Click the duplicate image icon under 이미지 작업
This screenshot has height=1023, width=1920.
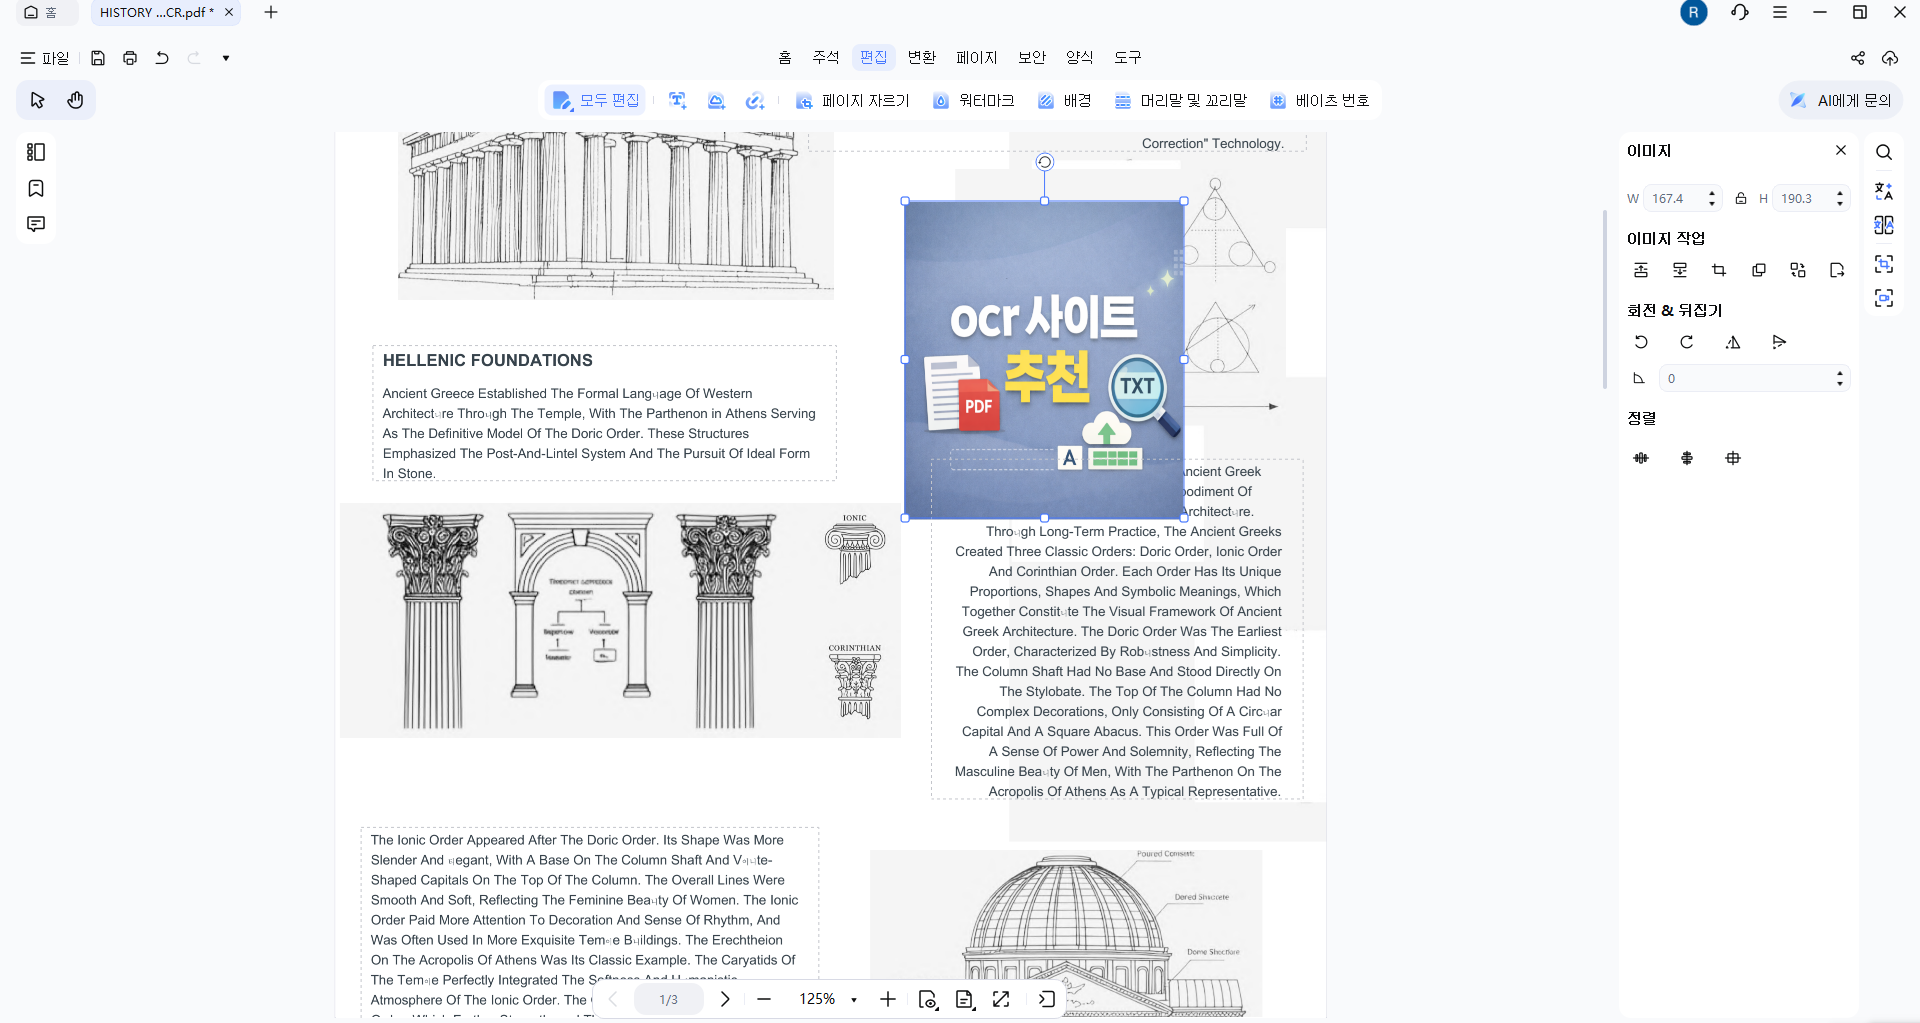click(x=1759, y=270)
